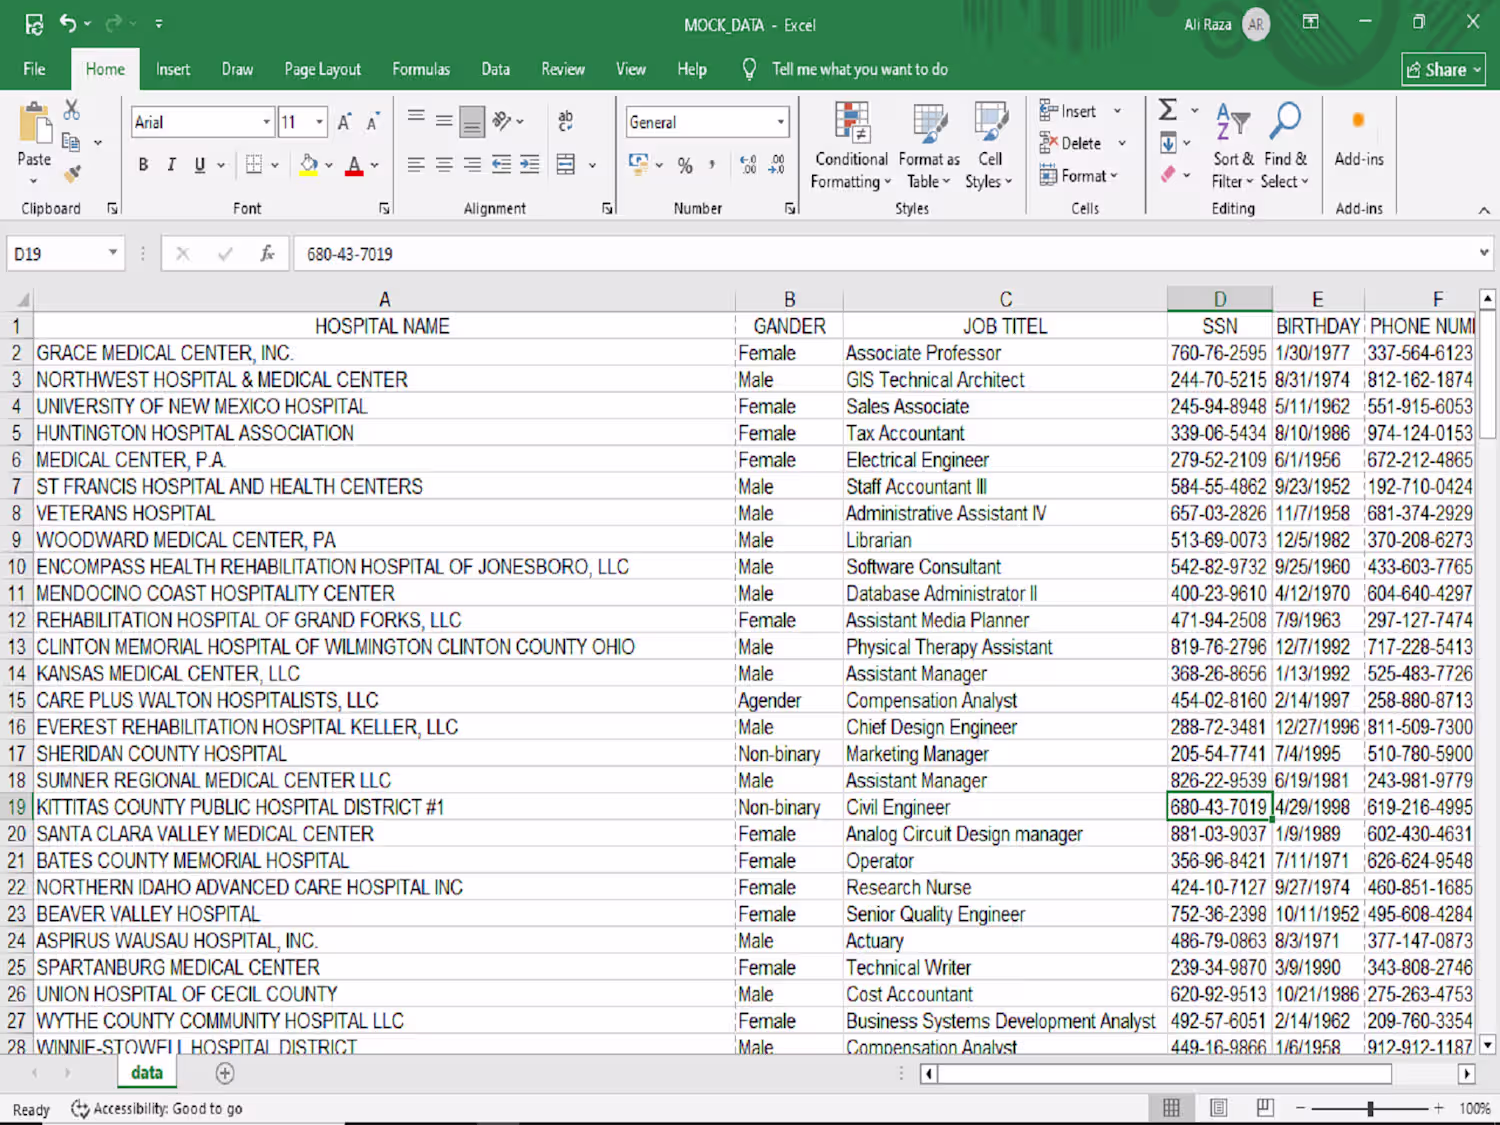1500x1125 pixels.
Task: Open the Name Box dropdown arrow
Action: click(113, 253)
